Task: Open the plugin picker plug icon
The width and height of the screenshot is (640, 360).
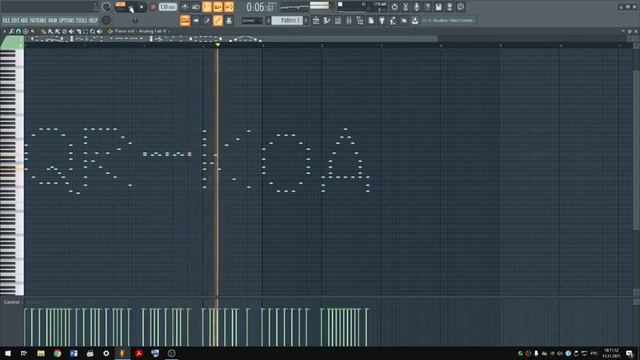Action: click(x=382, y=20)
